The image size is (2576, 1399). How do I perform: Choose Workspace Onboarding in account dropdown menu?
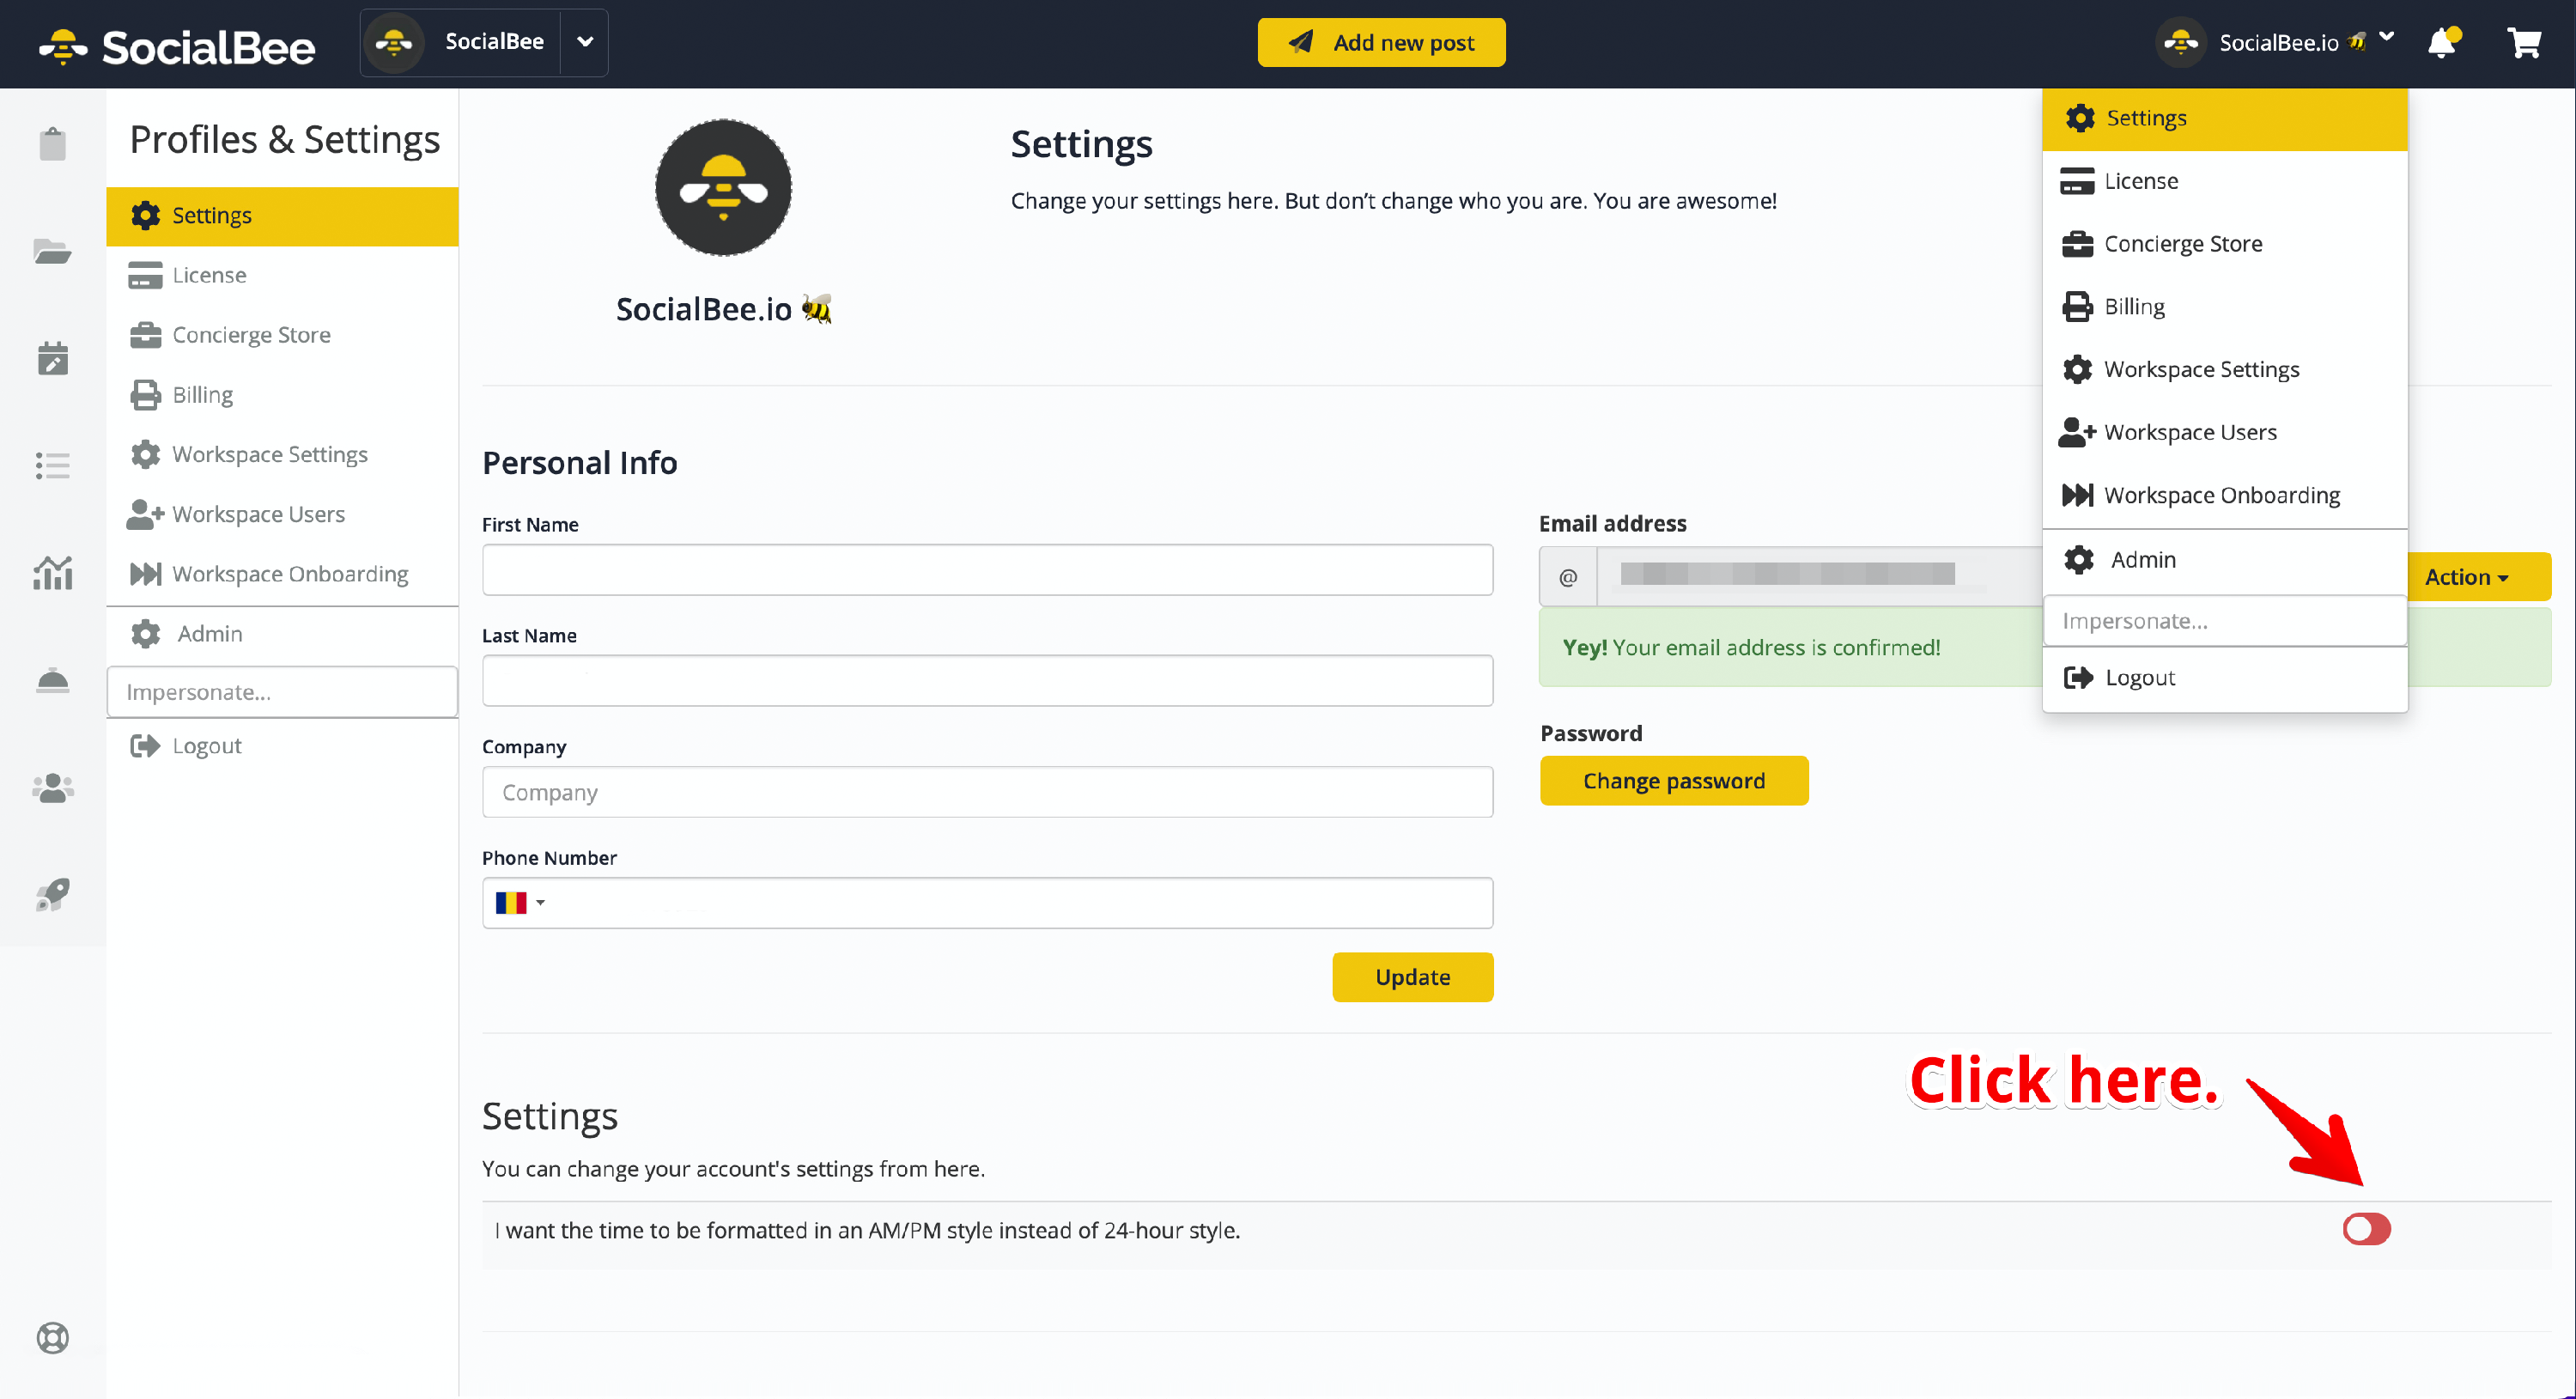point(2224,495)
